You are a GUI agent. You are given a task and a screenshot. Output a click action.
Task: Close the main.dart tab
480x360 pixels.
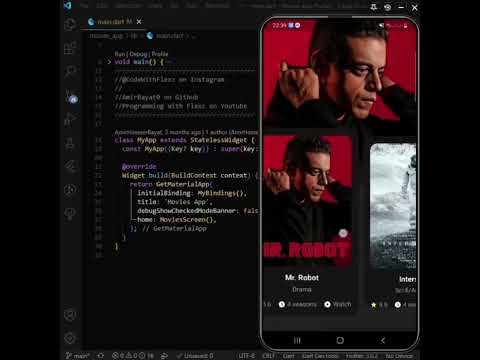(139, 22)
